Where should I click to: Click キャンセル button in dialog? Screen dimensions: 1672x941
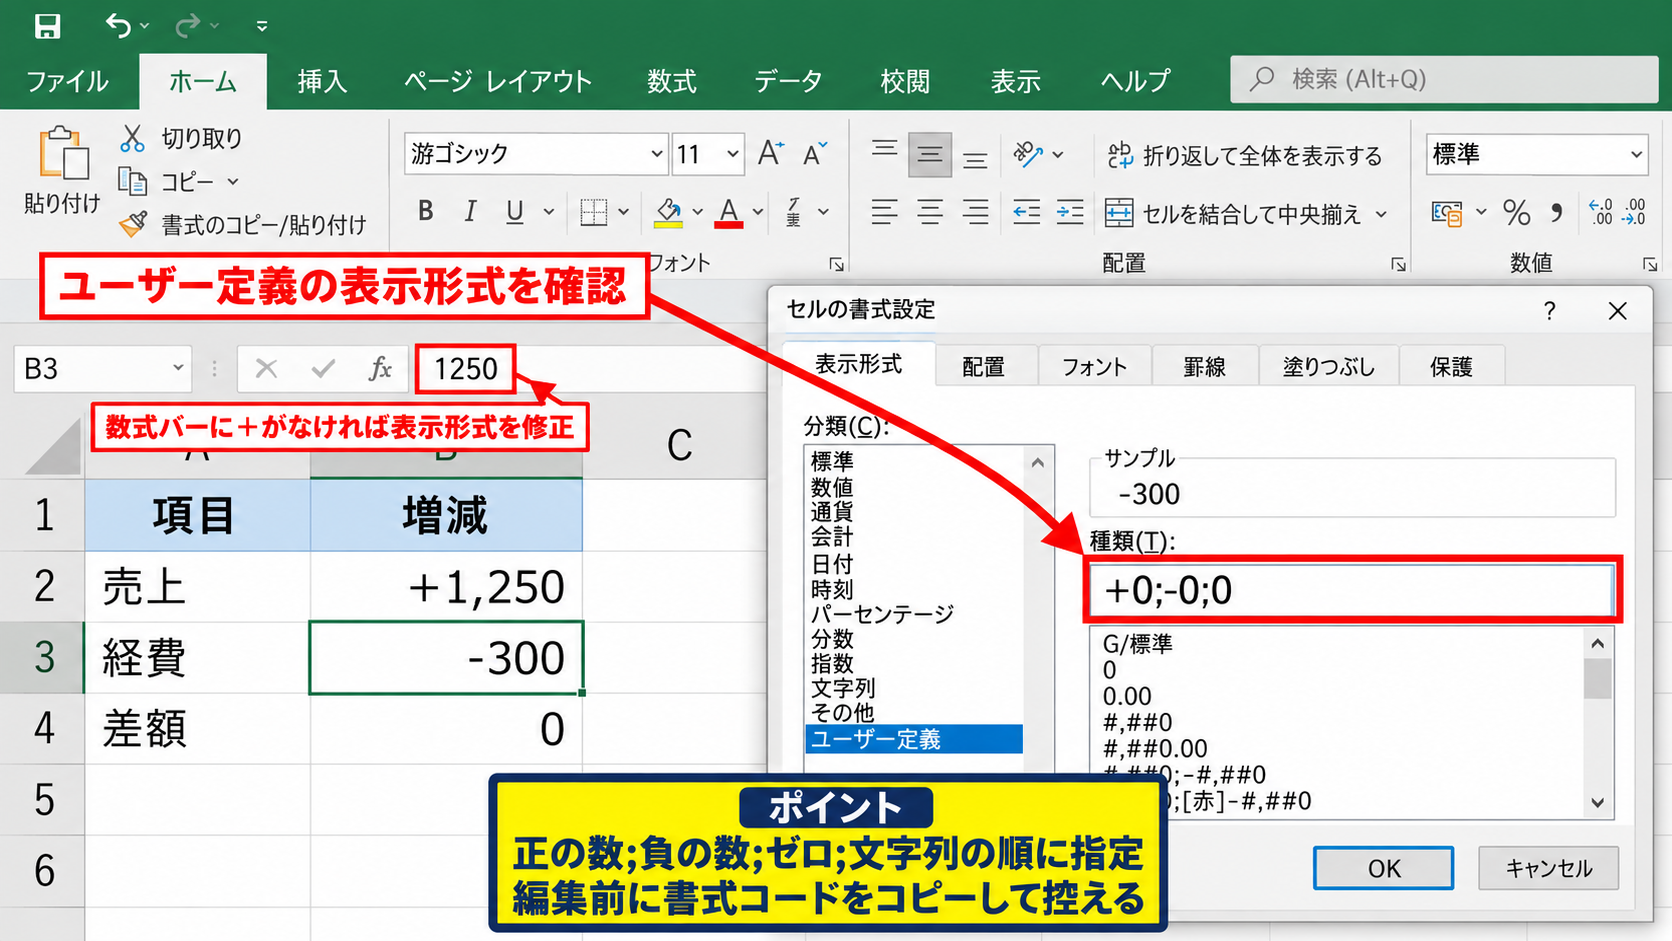(x=1549, y=868)
